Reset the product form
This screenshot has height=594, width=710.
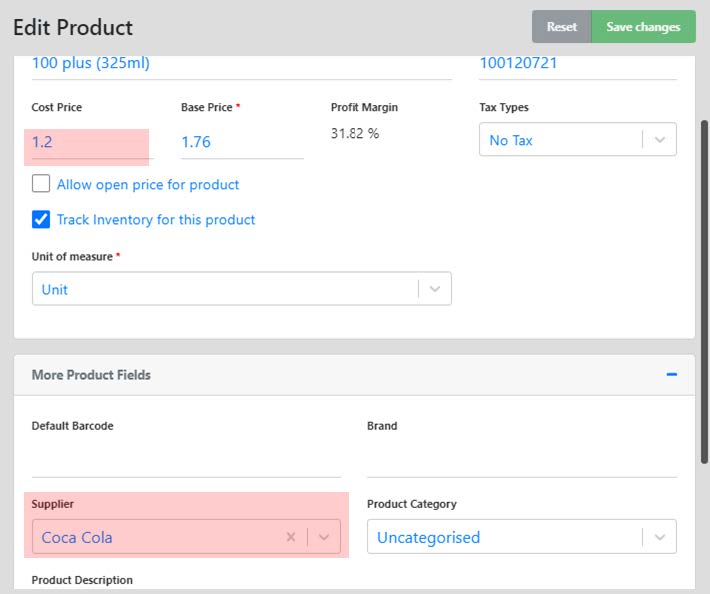[x=561, y=27]
